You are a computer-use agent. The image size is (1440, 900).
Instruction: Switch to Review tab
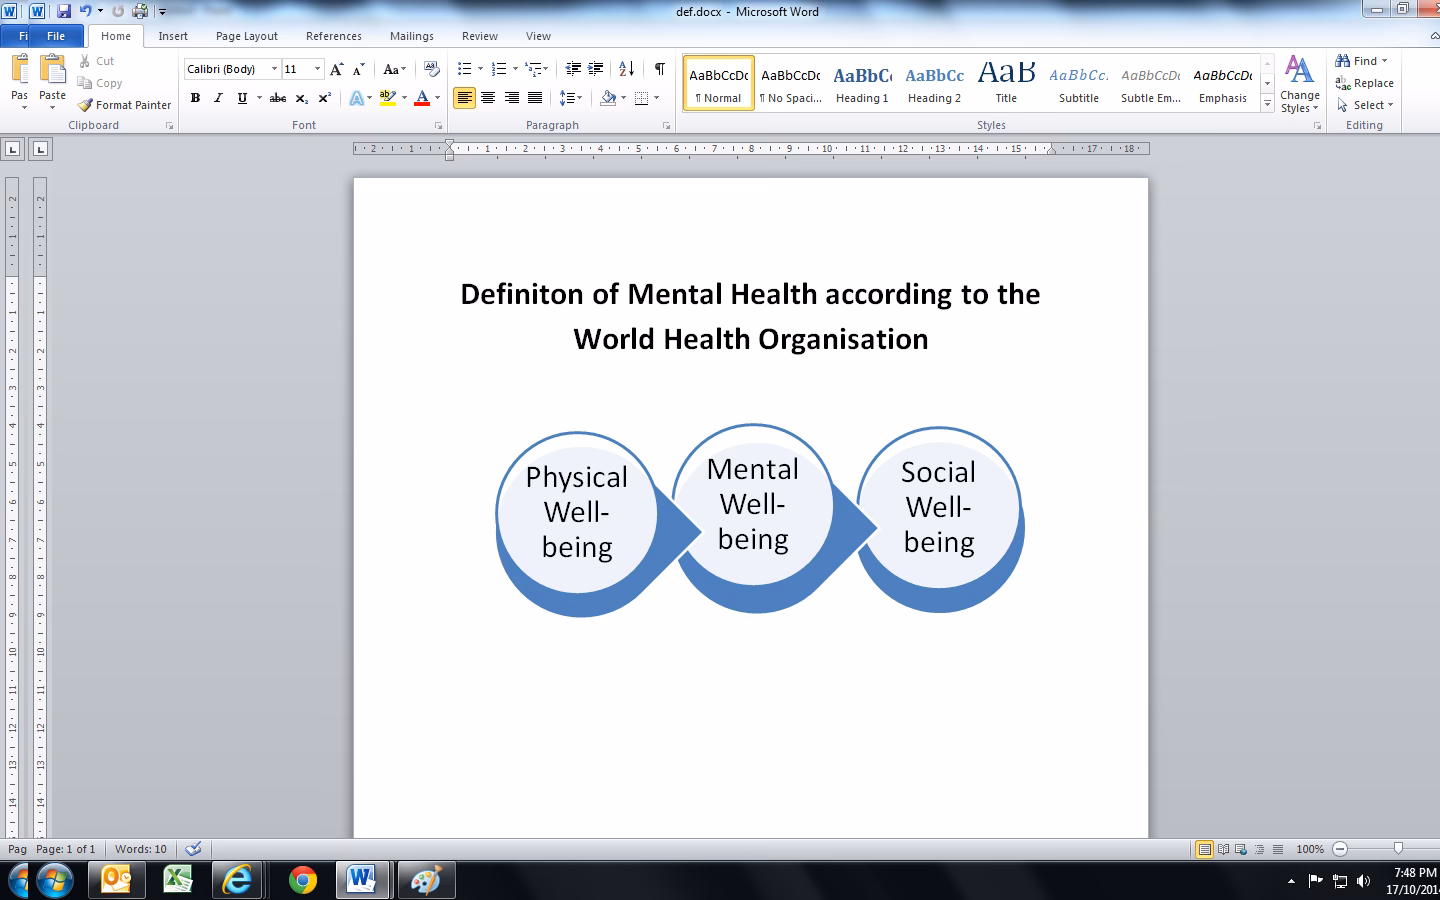click(480, 36)
